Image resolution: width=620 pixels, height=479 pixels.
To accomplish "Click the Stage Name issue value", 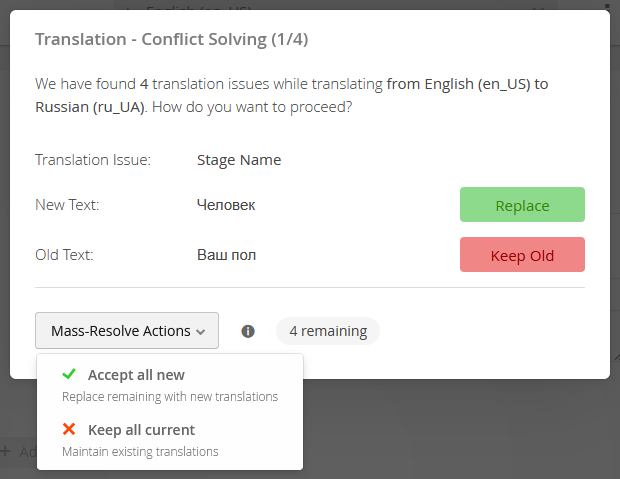I will click(239, 160).
